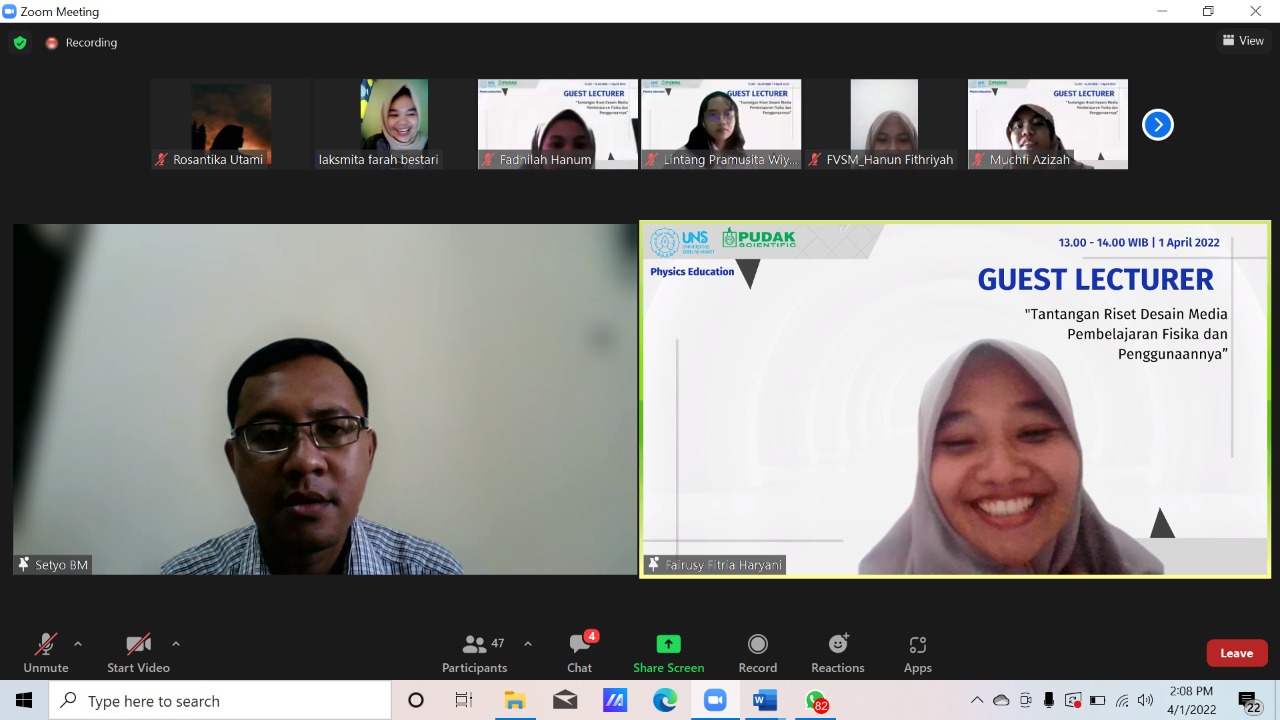Expand video options arrow beside Start Video
Viewport: 1280px width, 720px height.
click(176, 644)
